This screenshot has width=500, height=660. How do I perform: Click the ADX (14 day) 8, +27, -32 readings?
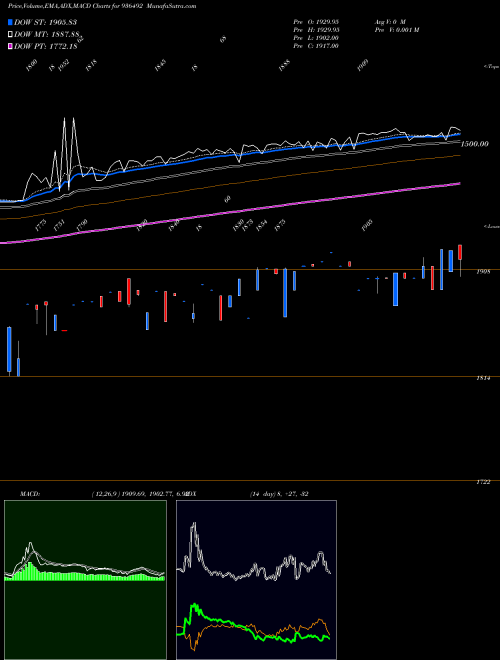click(x=279, y=494)
